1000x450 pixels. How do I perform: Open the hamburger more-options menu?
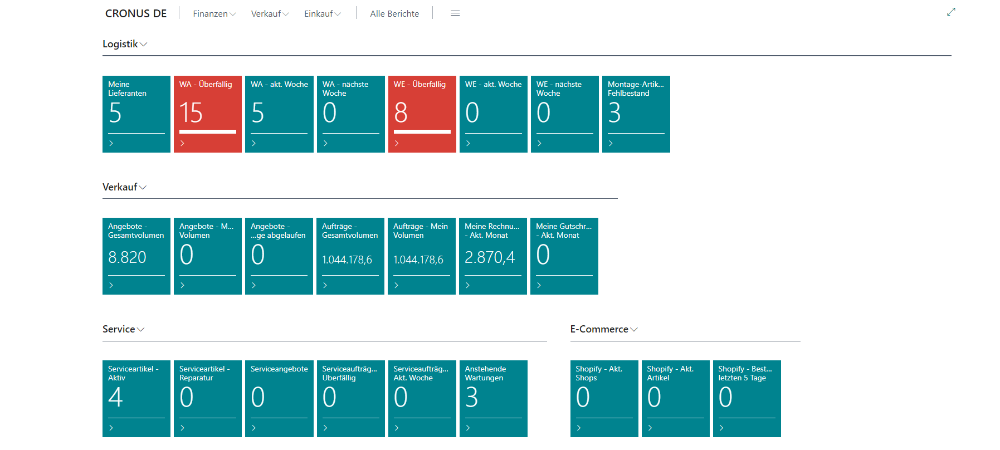tap(455, 13)
